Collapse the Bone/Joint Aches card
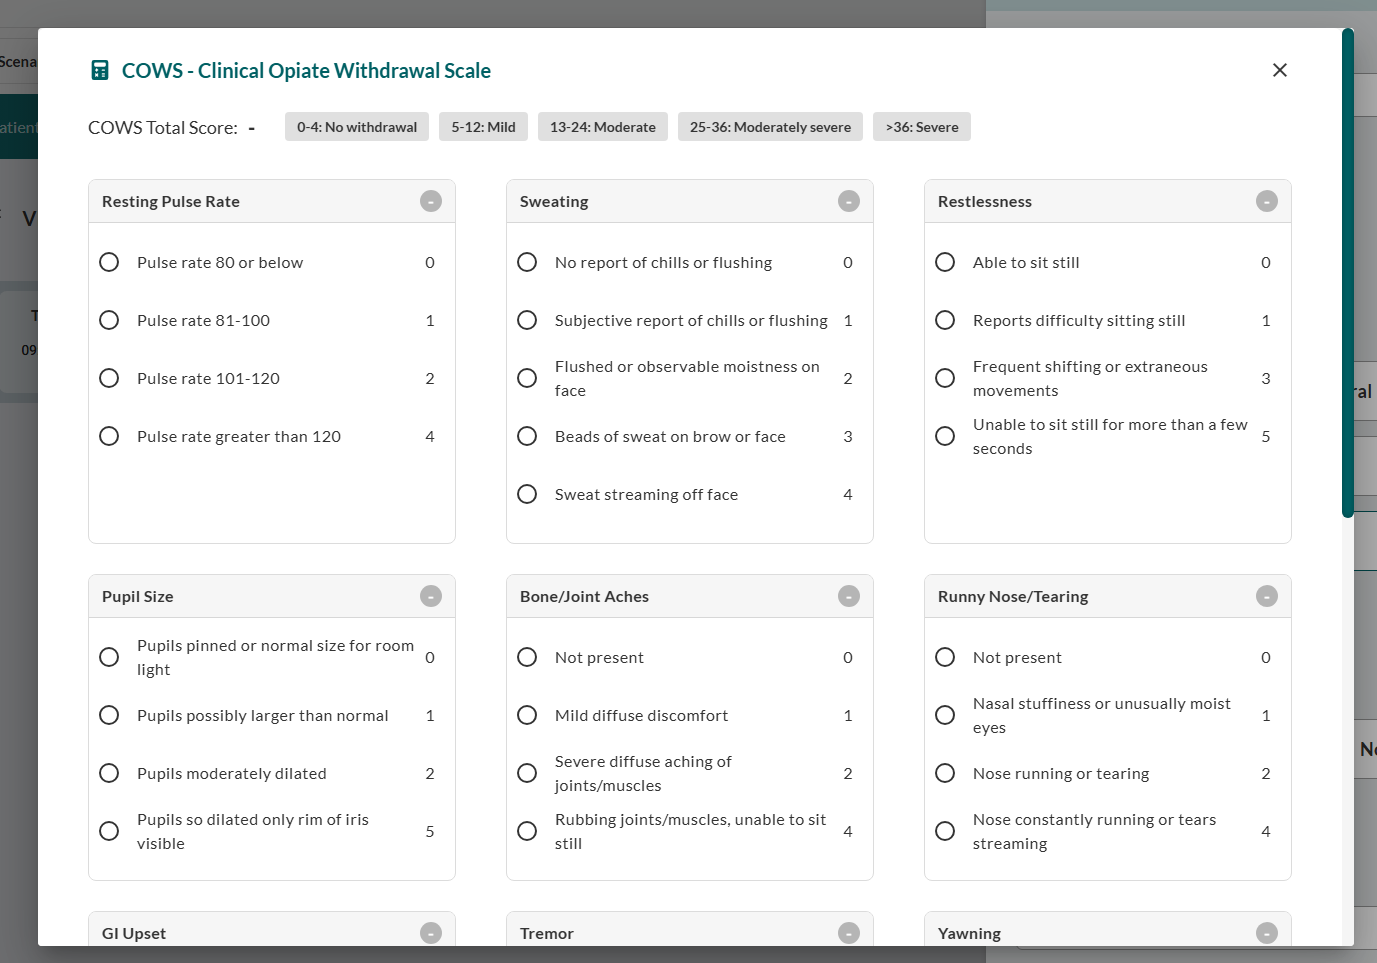The image size is (1377, 963). [x=849, y=596]
